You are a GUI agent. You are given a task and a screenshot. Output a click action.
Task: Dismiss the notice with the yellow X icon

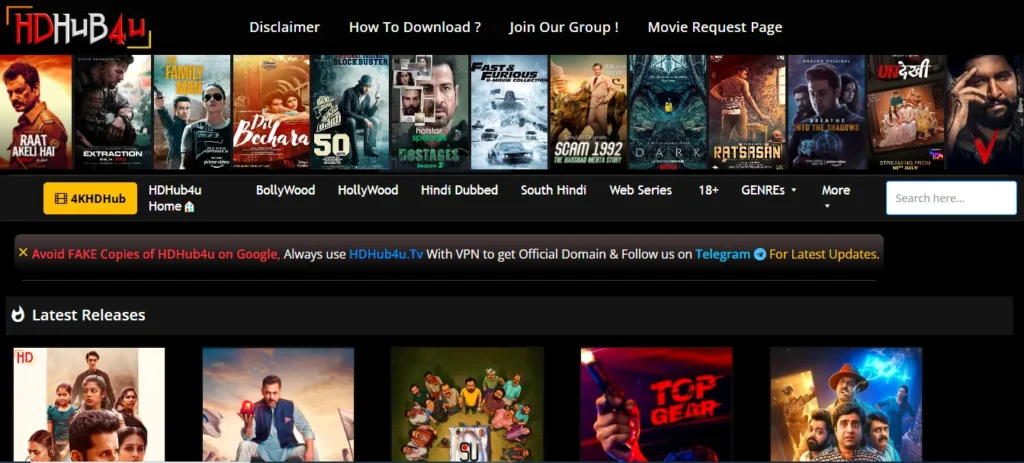click(x=23, y=253)
